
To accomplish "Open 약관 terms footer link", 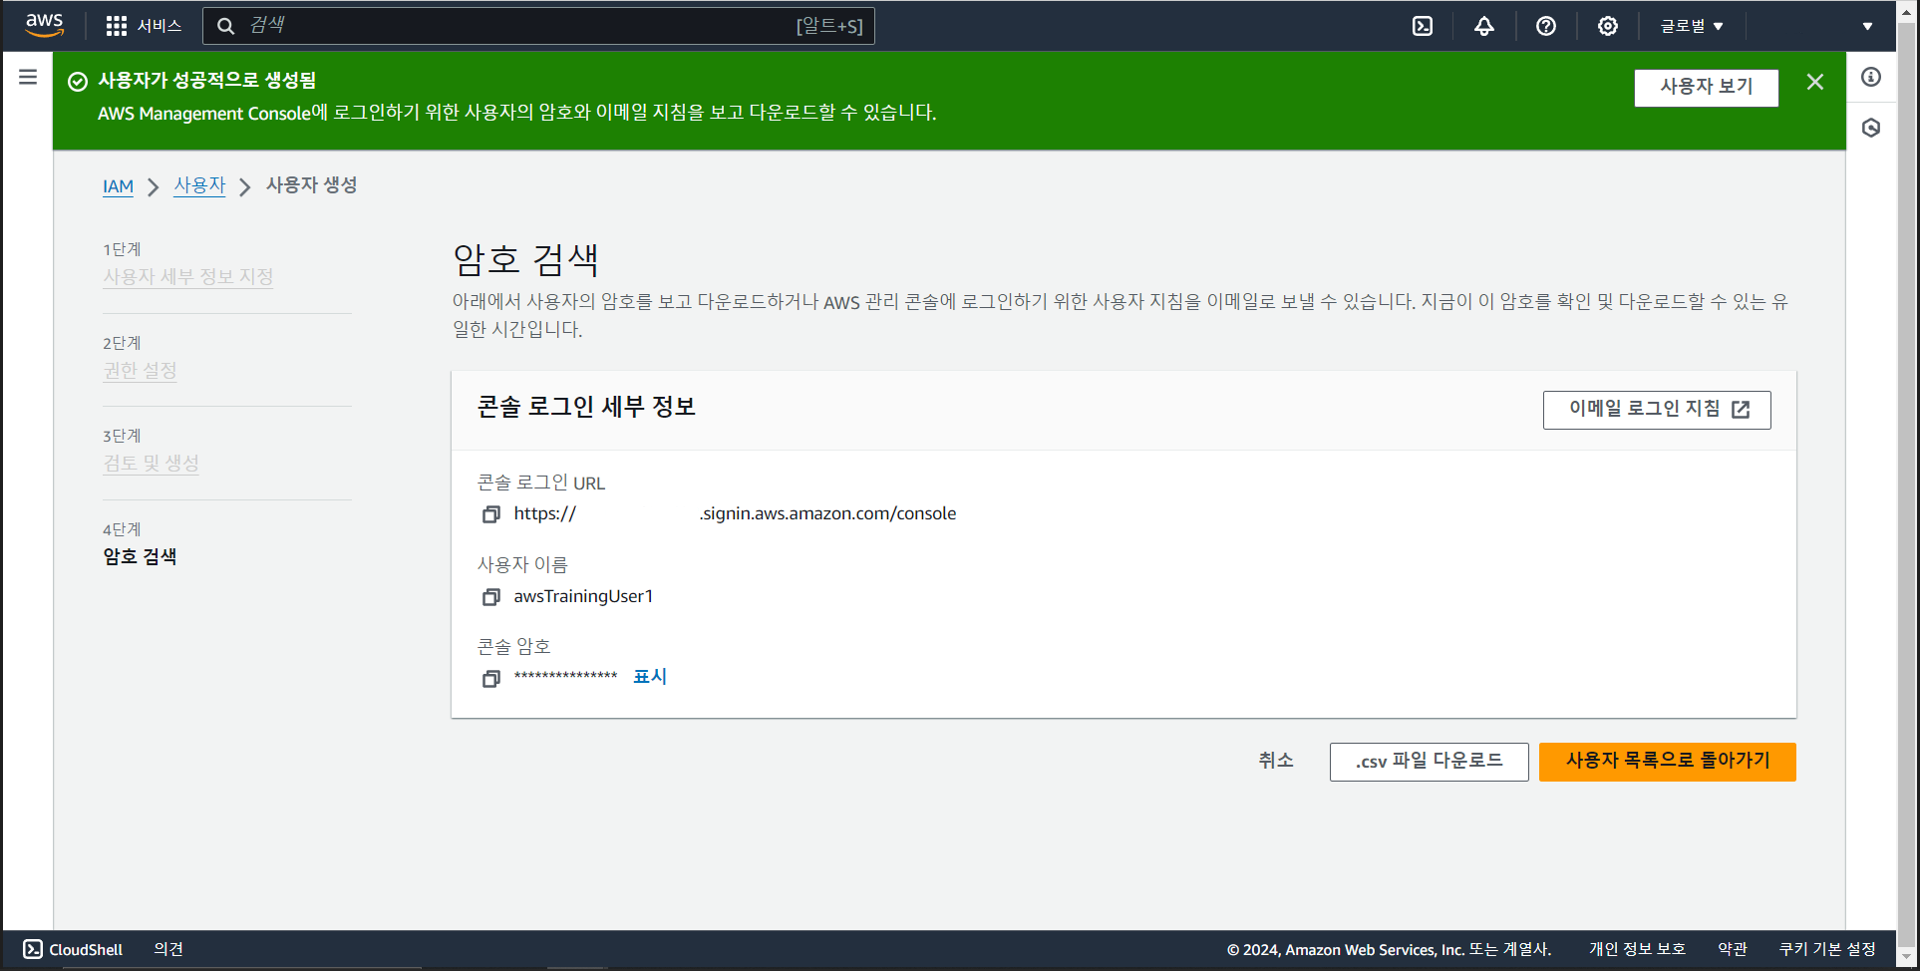I will 1732,949.
